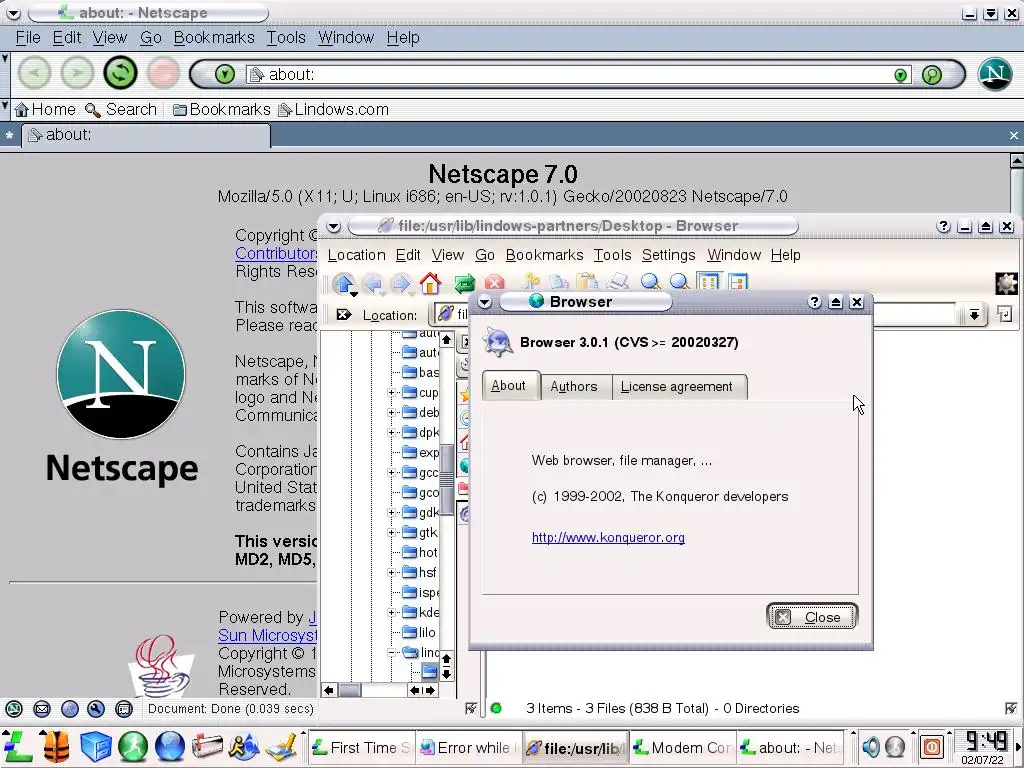Close the About dialog with Close button
The image size is (1024, 768).
click(812, 617)
